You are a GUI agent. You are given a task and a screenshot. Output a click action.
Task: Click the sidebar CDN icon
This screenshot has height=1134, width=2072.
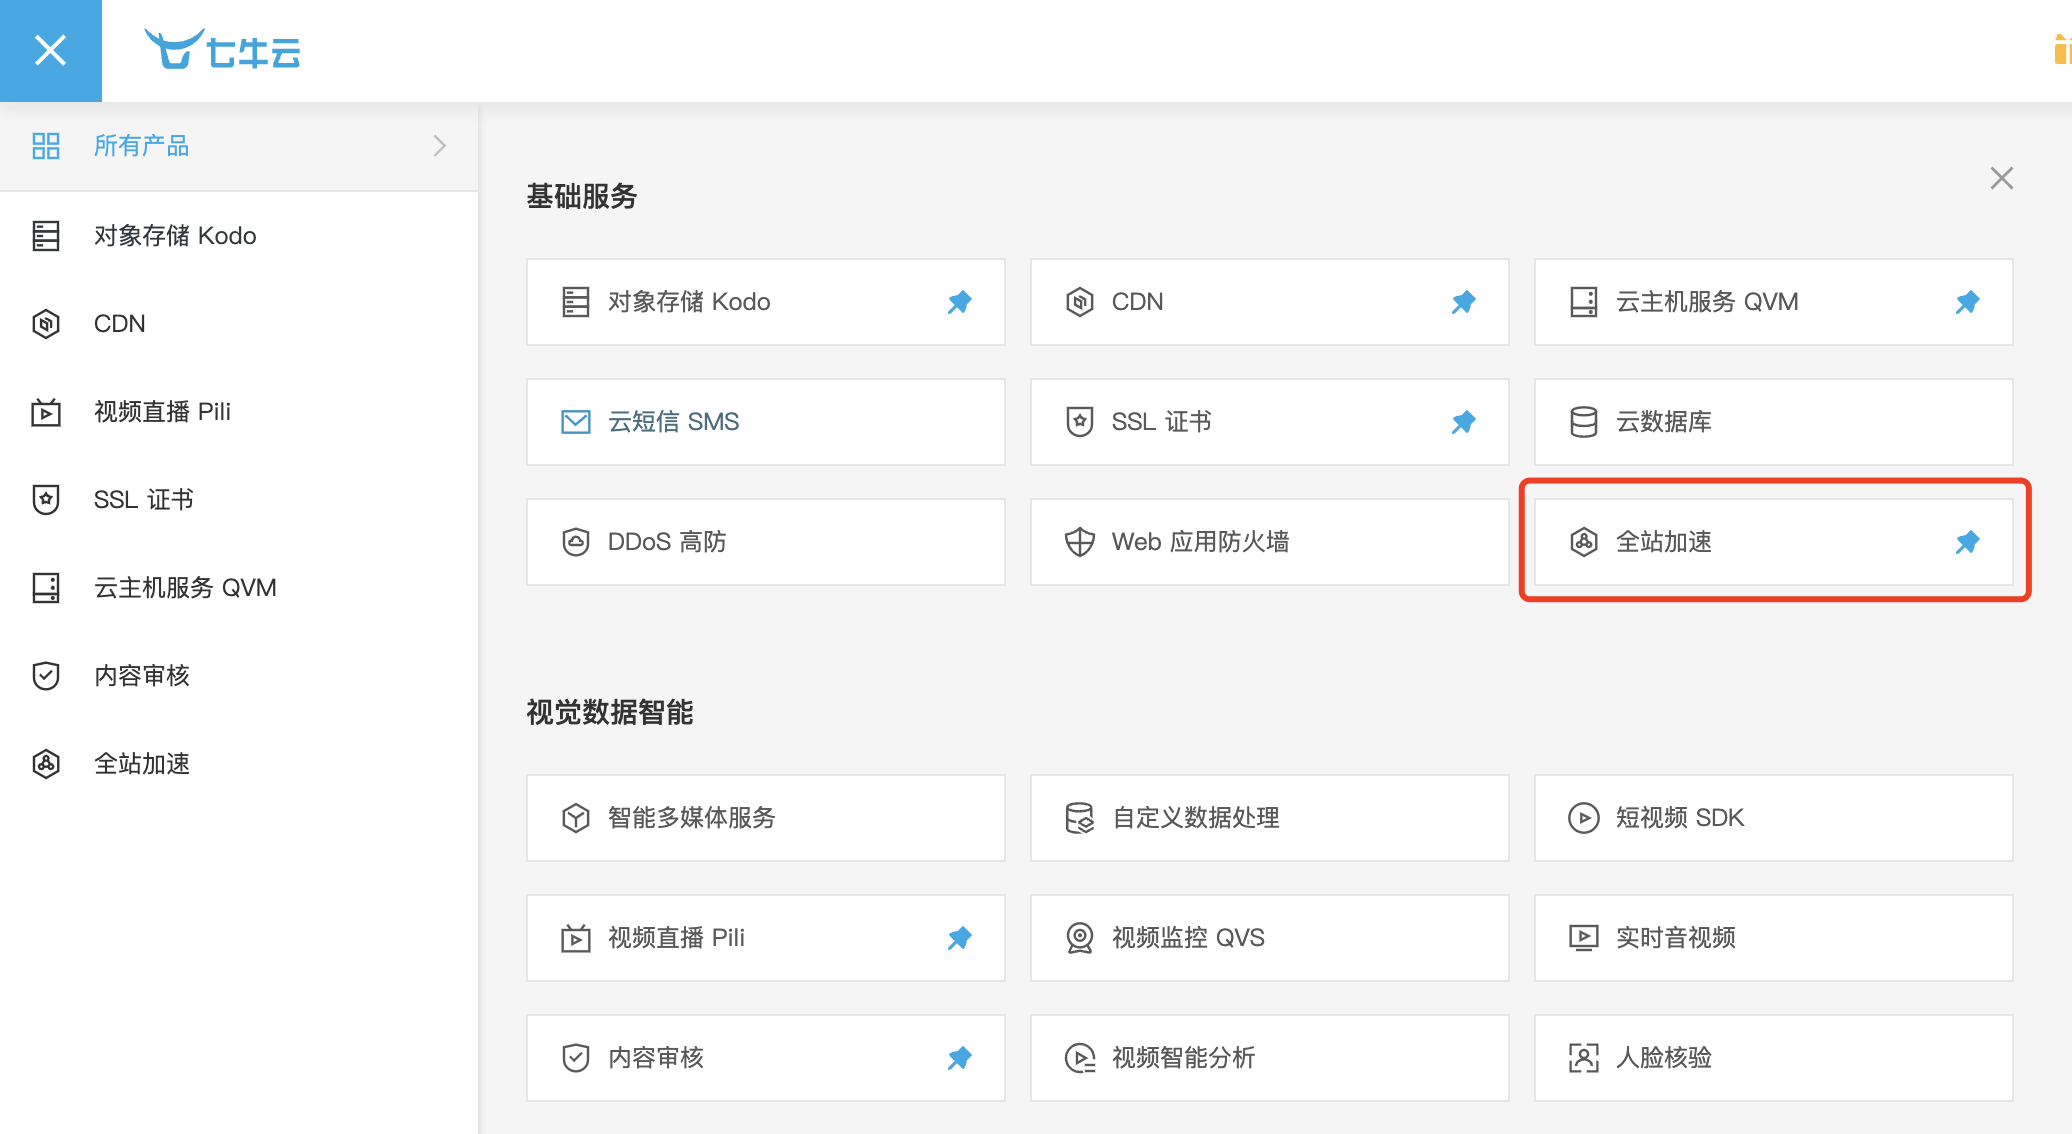(46, 324)
